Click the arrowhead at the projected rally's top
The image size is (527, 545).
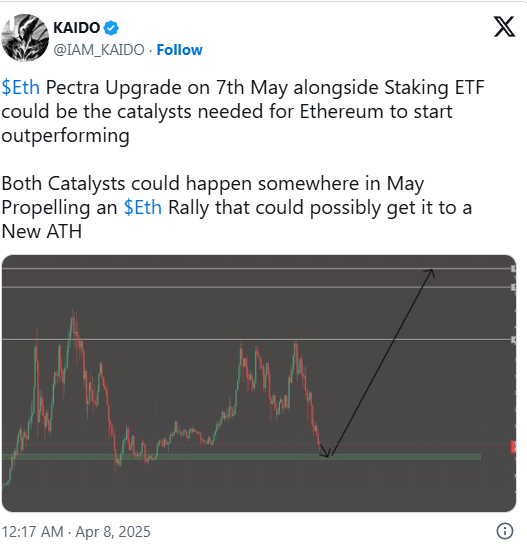click(x=431, y=272)
